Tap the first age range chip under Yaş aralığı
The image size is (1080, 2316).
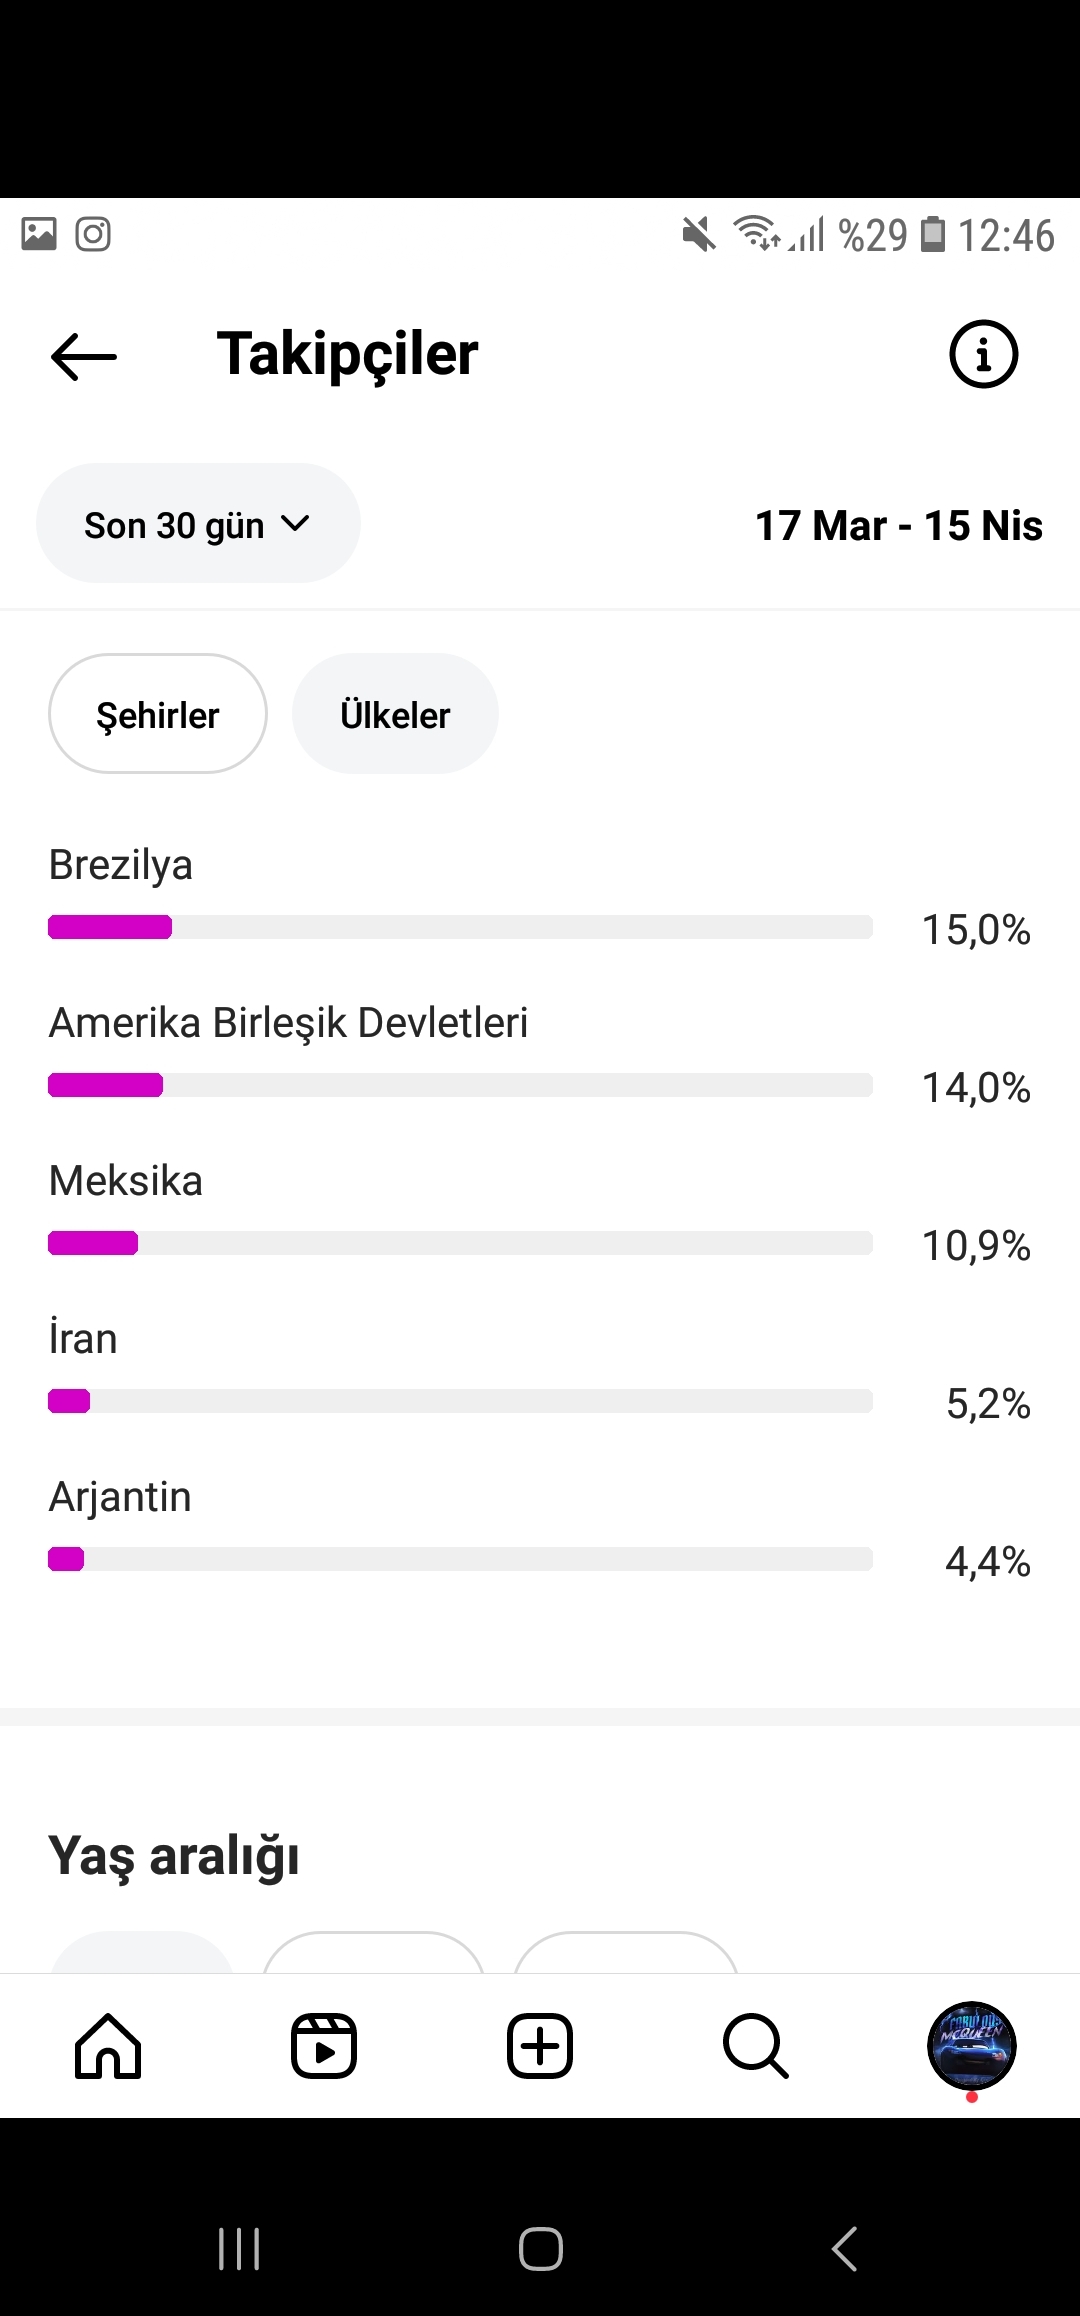(x=142, y=1952)
